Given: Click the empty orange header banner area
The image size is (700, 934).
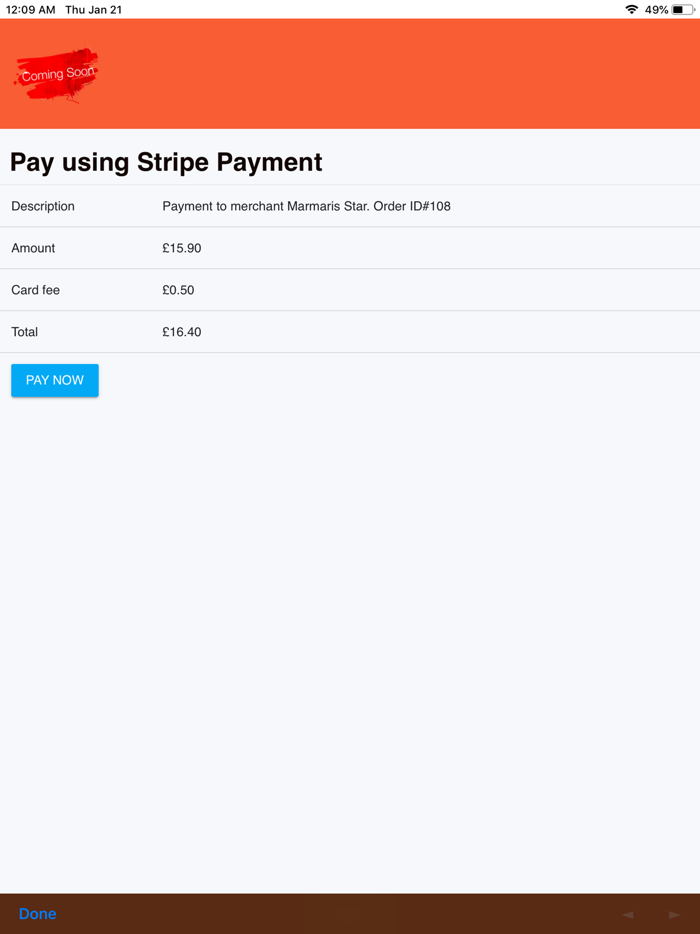Looking at the screenshot, I should 400,74.
